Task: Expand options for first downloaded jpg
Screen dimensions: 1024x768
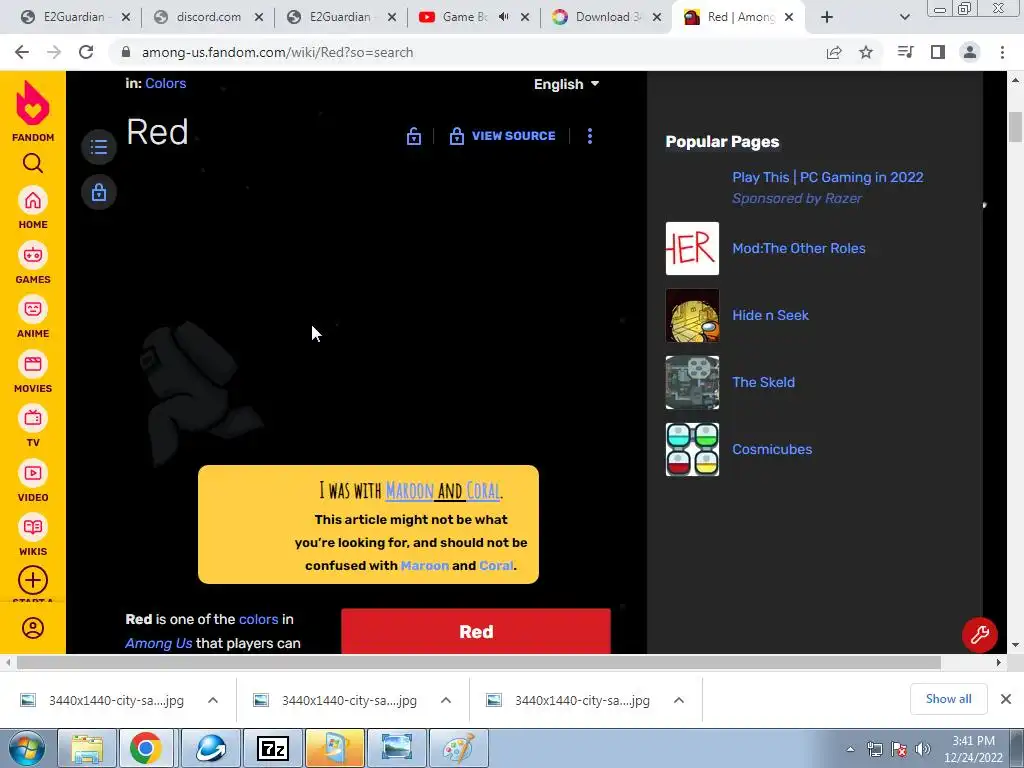Action: click(213, 700)
